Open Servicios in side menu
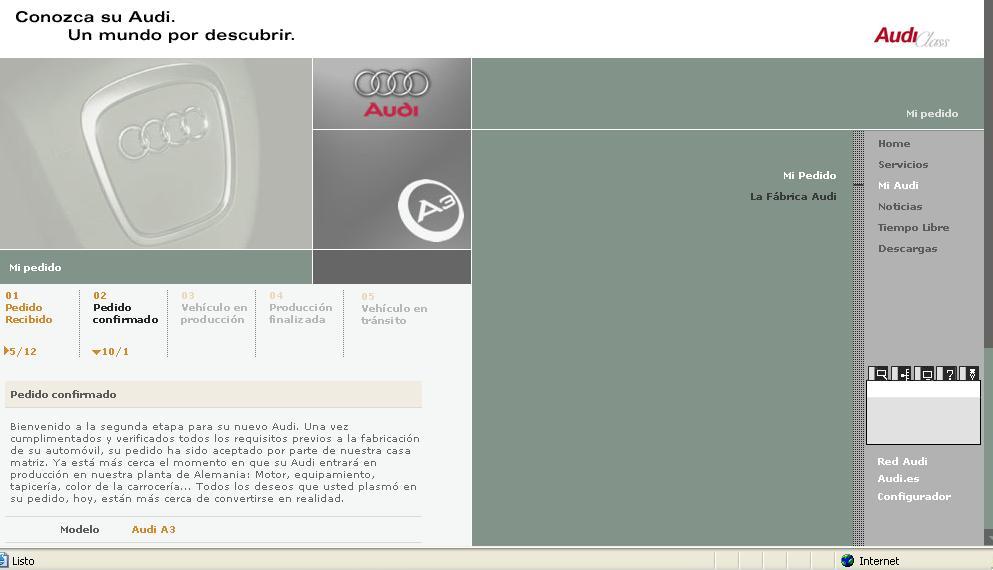Screen dimensions: 993x570 903,165
